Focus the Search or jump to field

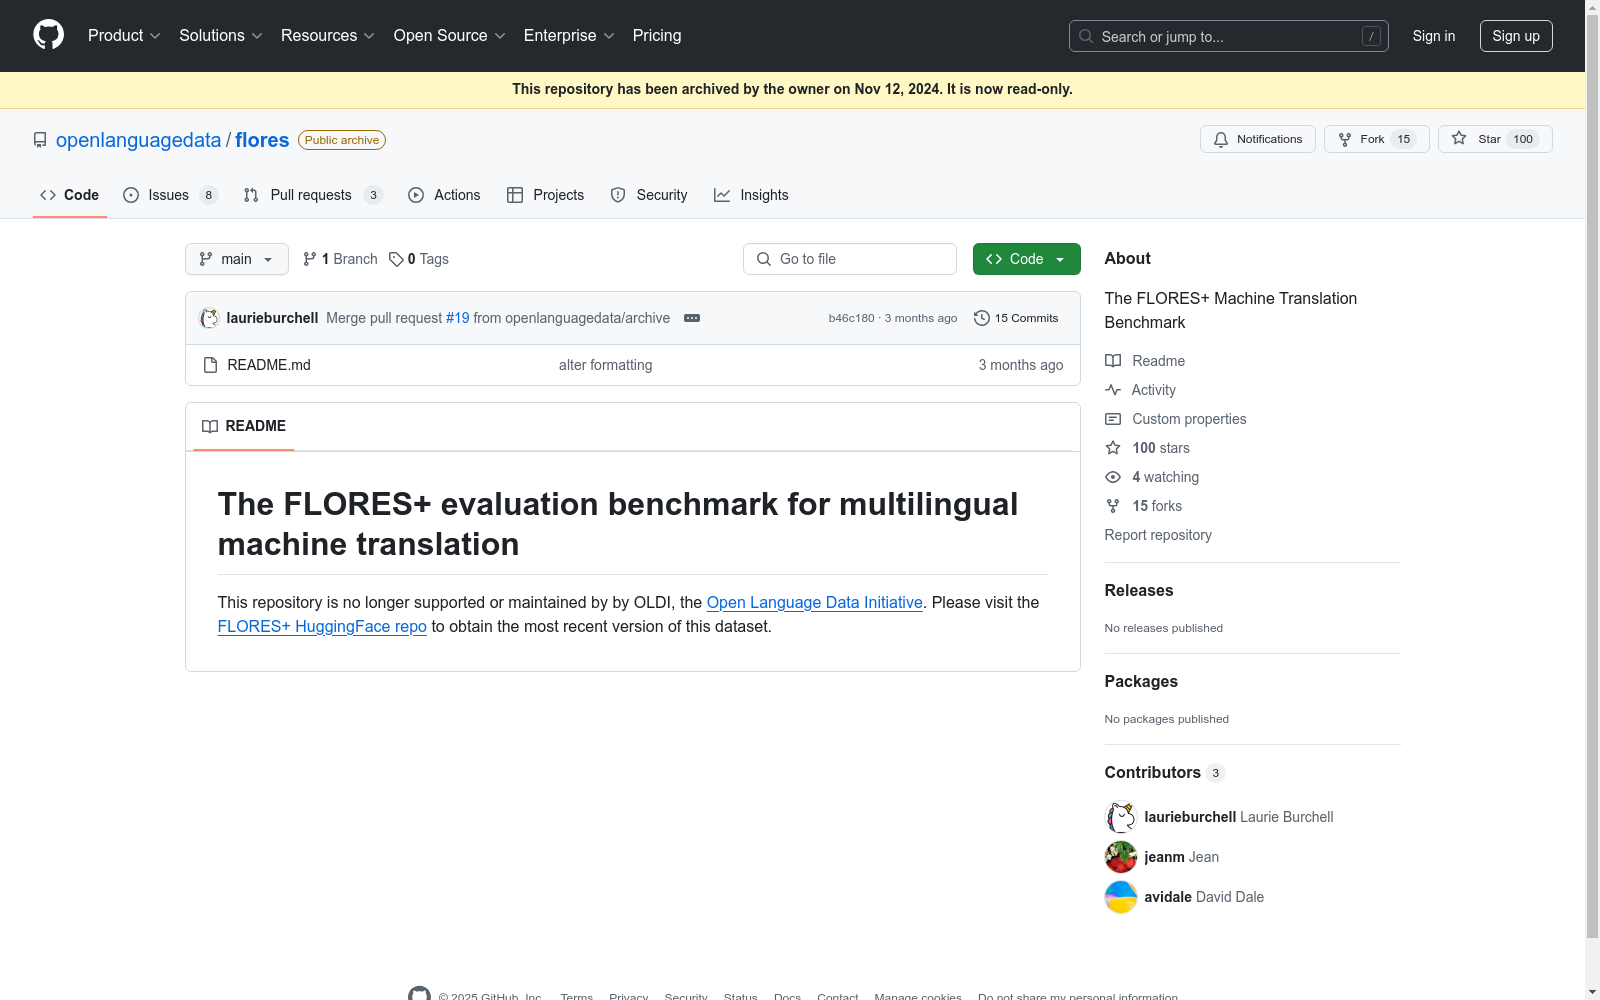point(1229,36)
